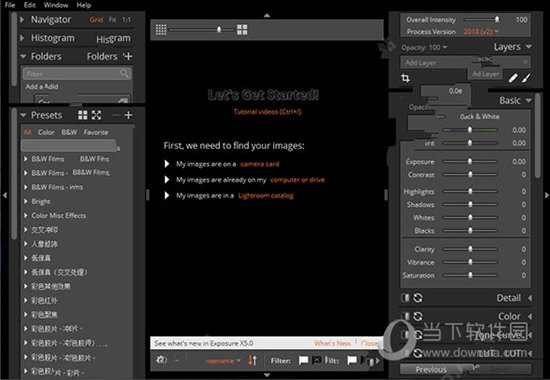Select the large thumbnails grid icon
The width and height of the screenshot is (550, 380).
242,30
